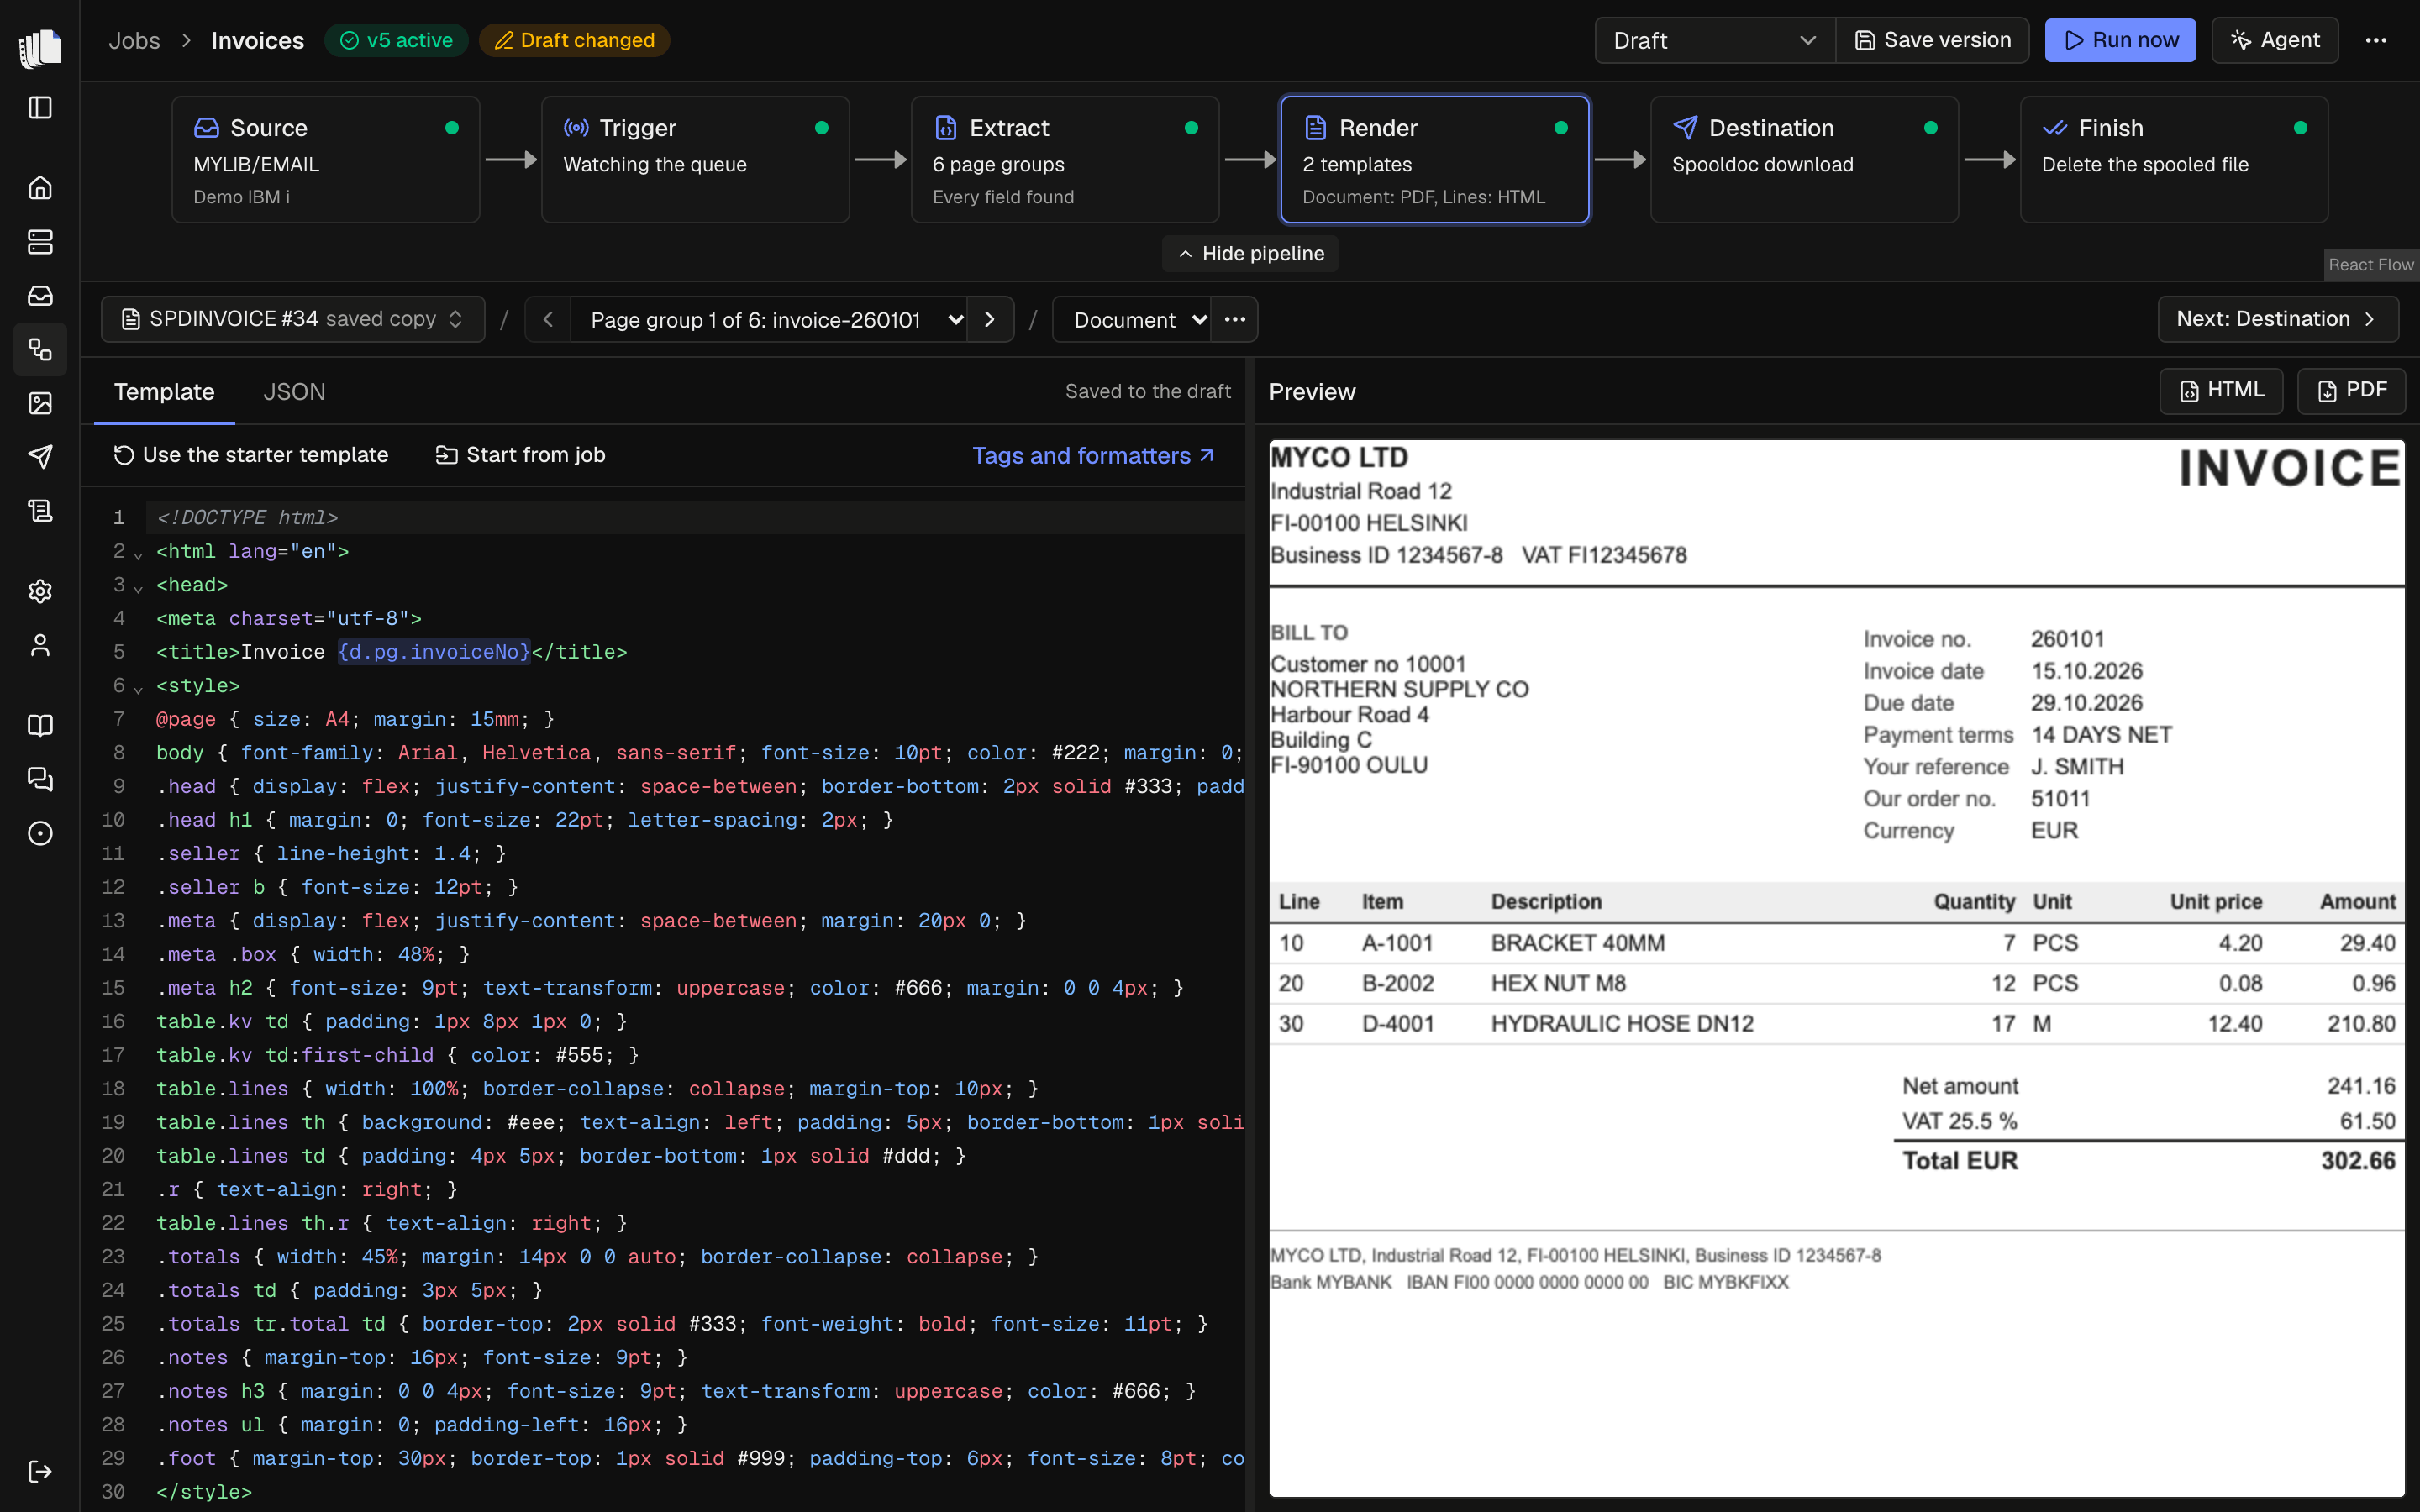Switch to the JSON tab
This screenshot has width=2420, height=1512.
pos(294,391)
